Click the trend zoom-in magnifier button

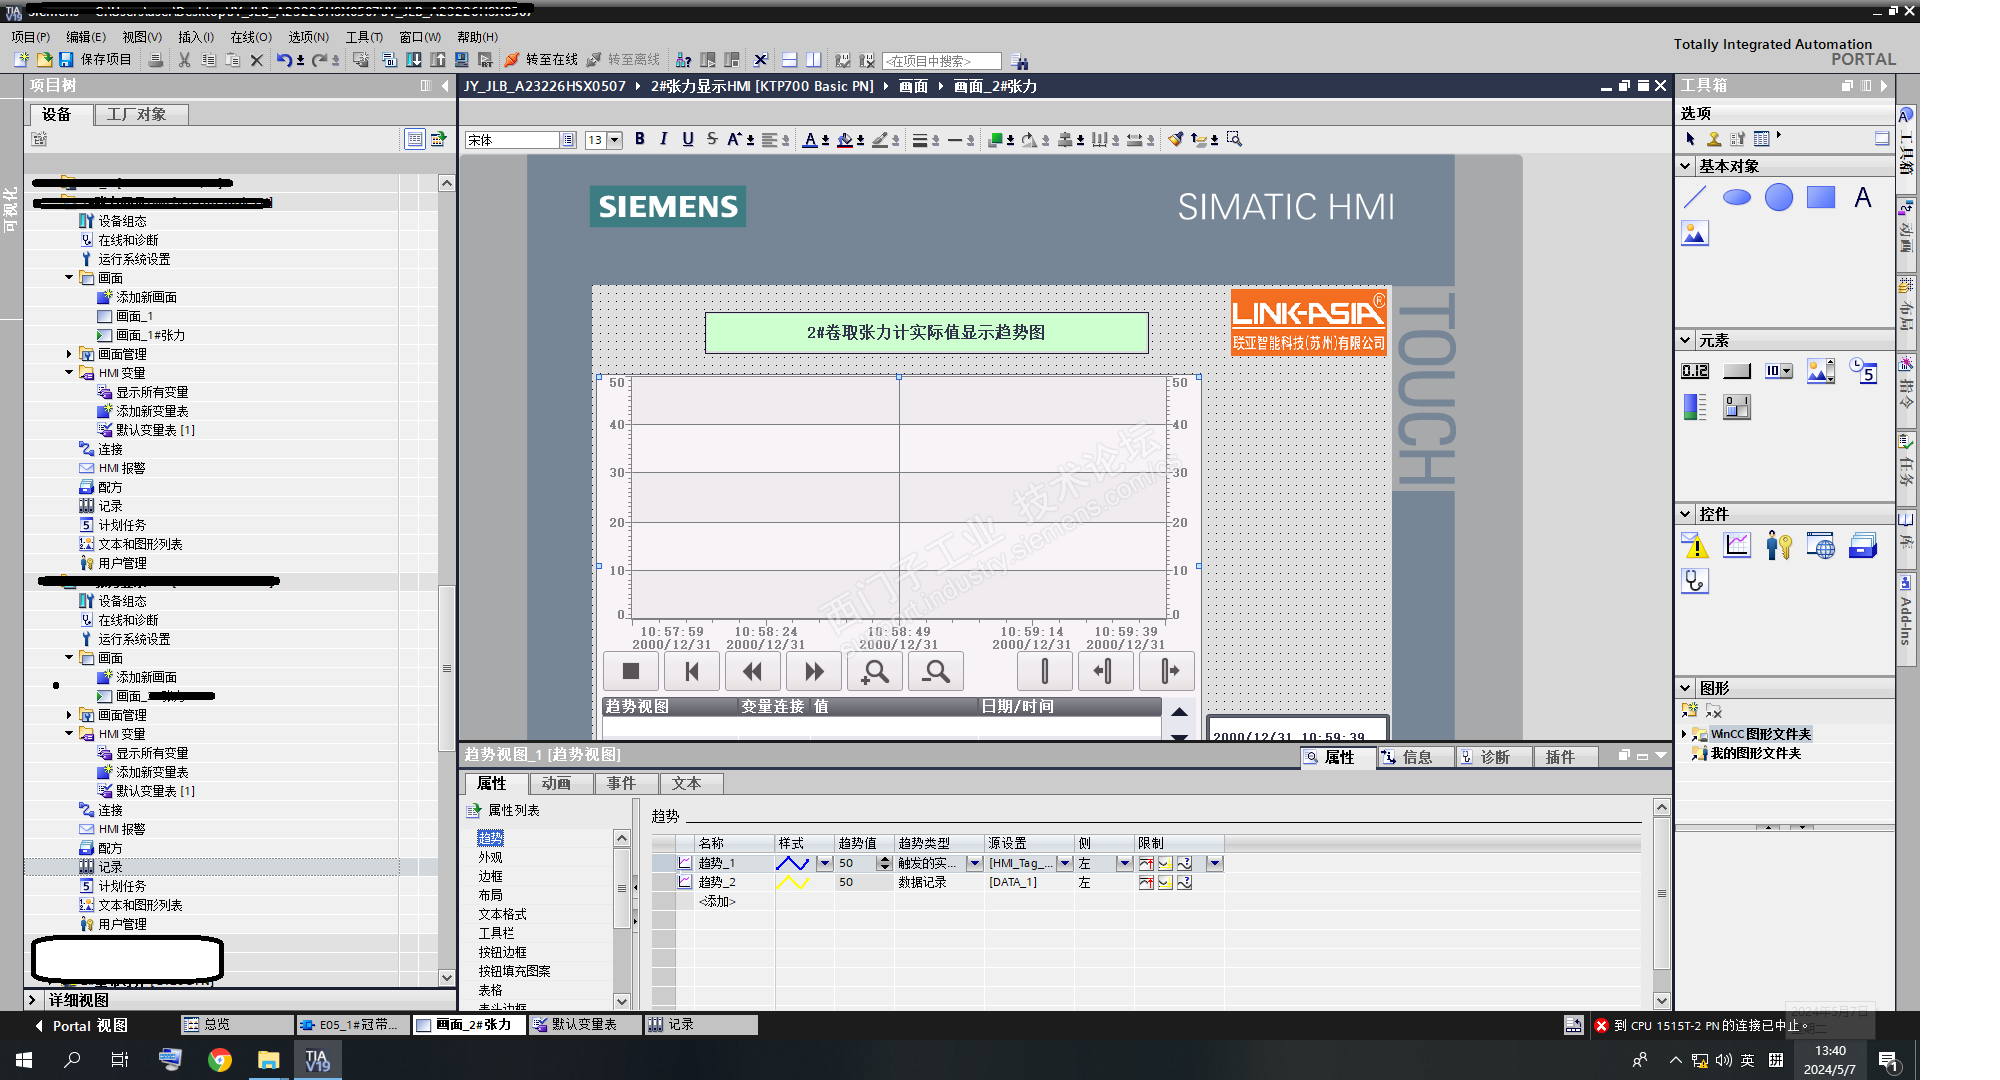[875, 671]
